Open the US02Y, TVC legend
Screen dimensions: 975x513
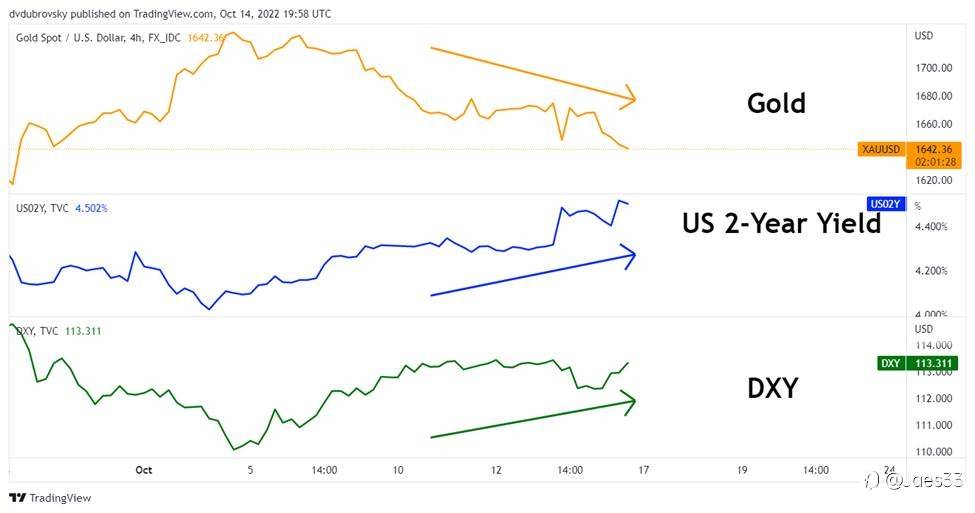tap(42, 208)
